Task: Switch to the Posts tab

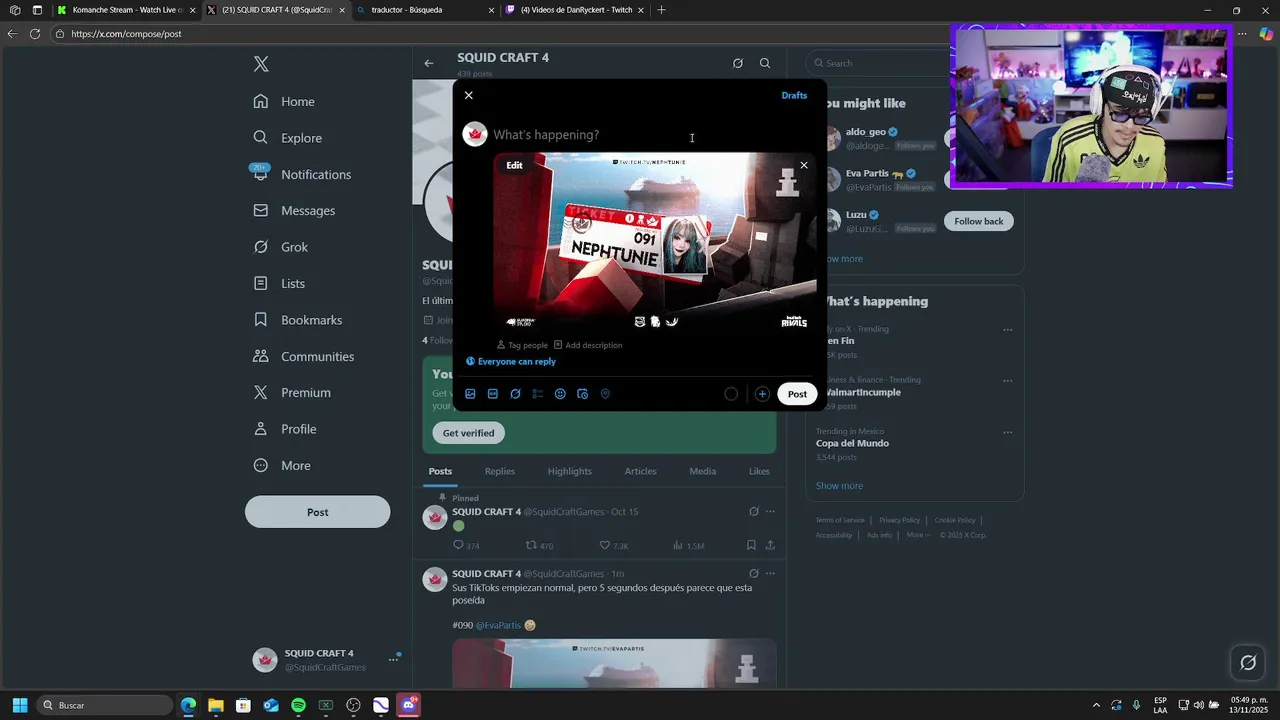Action: (x=440, y=471)
